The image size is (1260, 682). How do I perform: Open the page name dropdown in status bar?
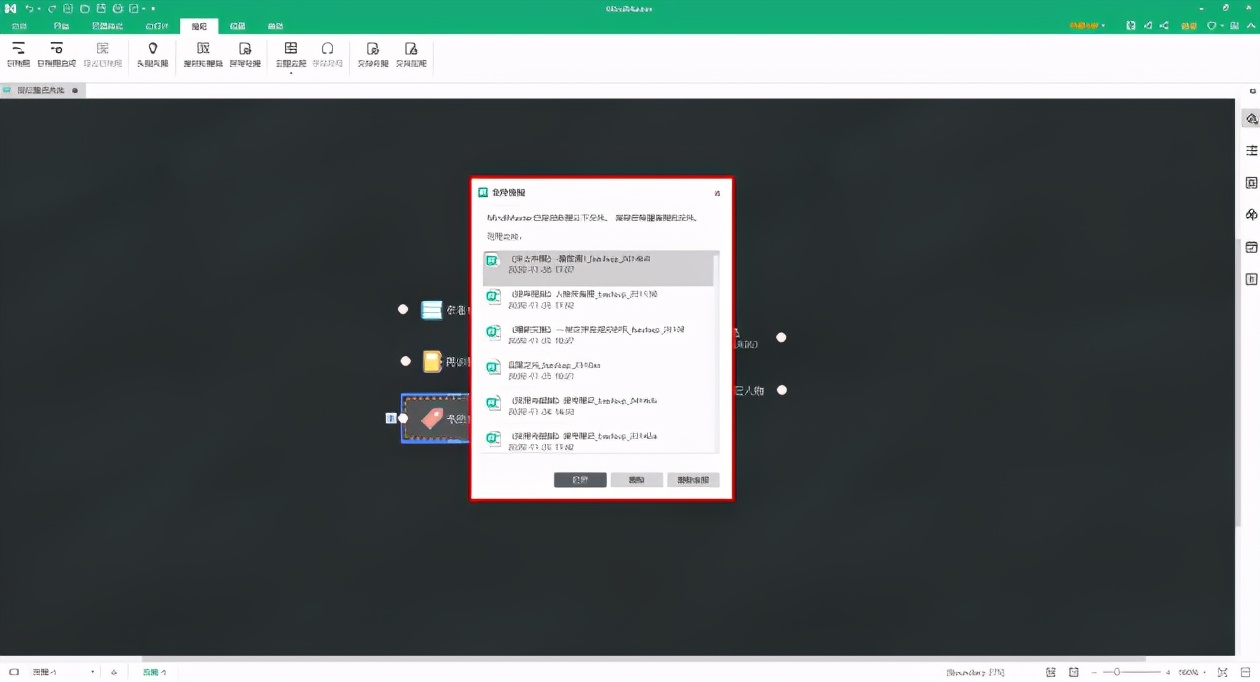coord(63,672)
